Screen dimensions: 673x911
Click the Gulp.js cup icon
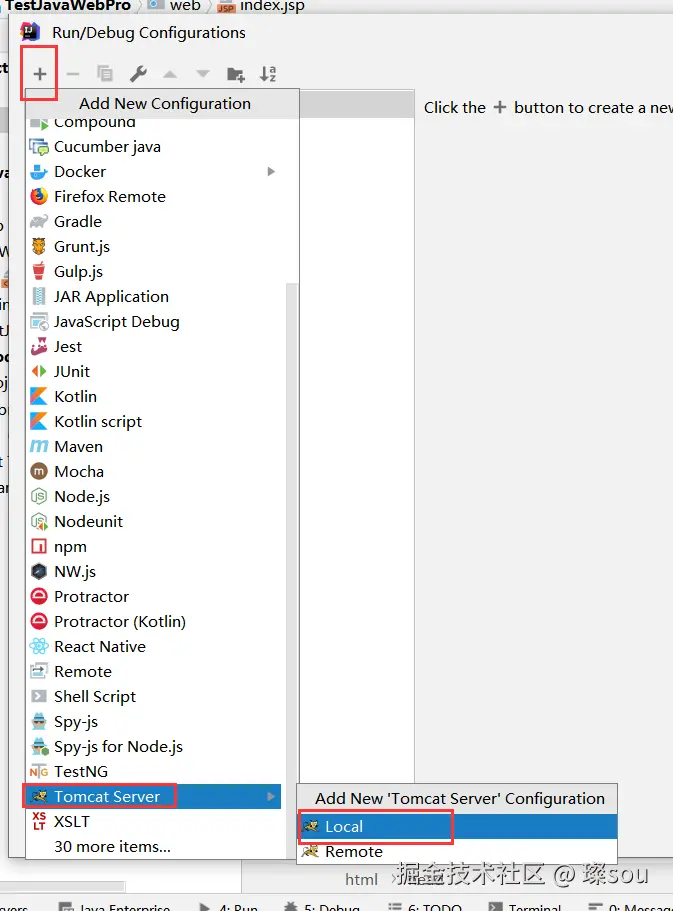39,271
